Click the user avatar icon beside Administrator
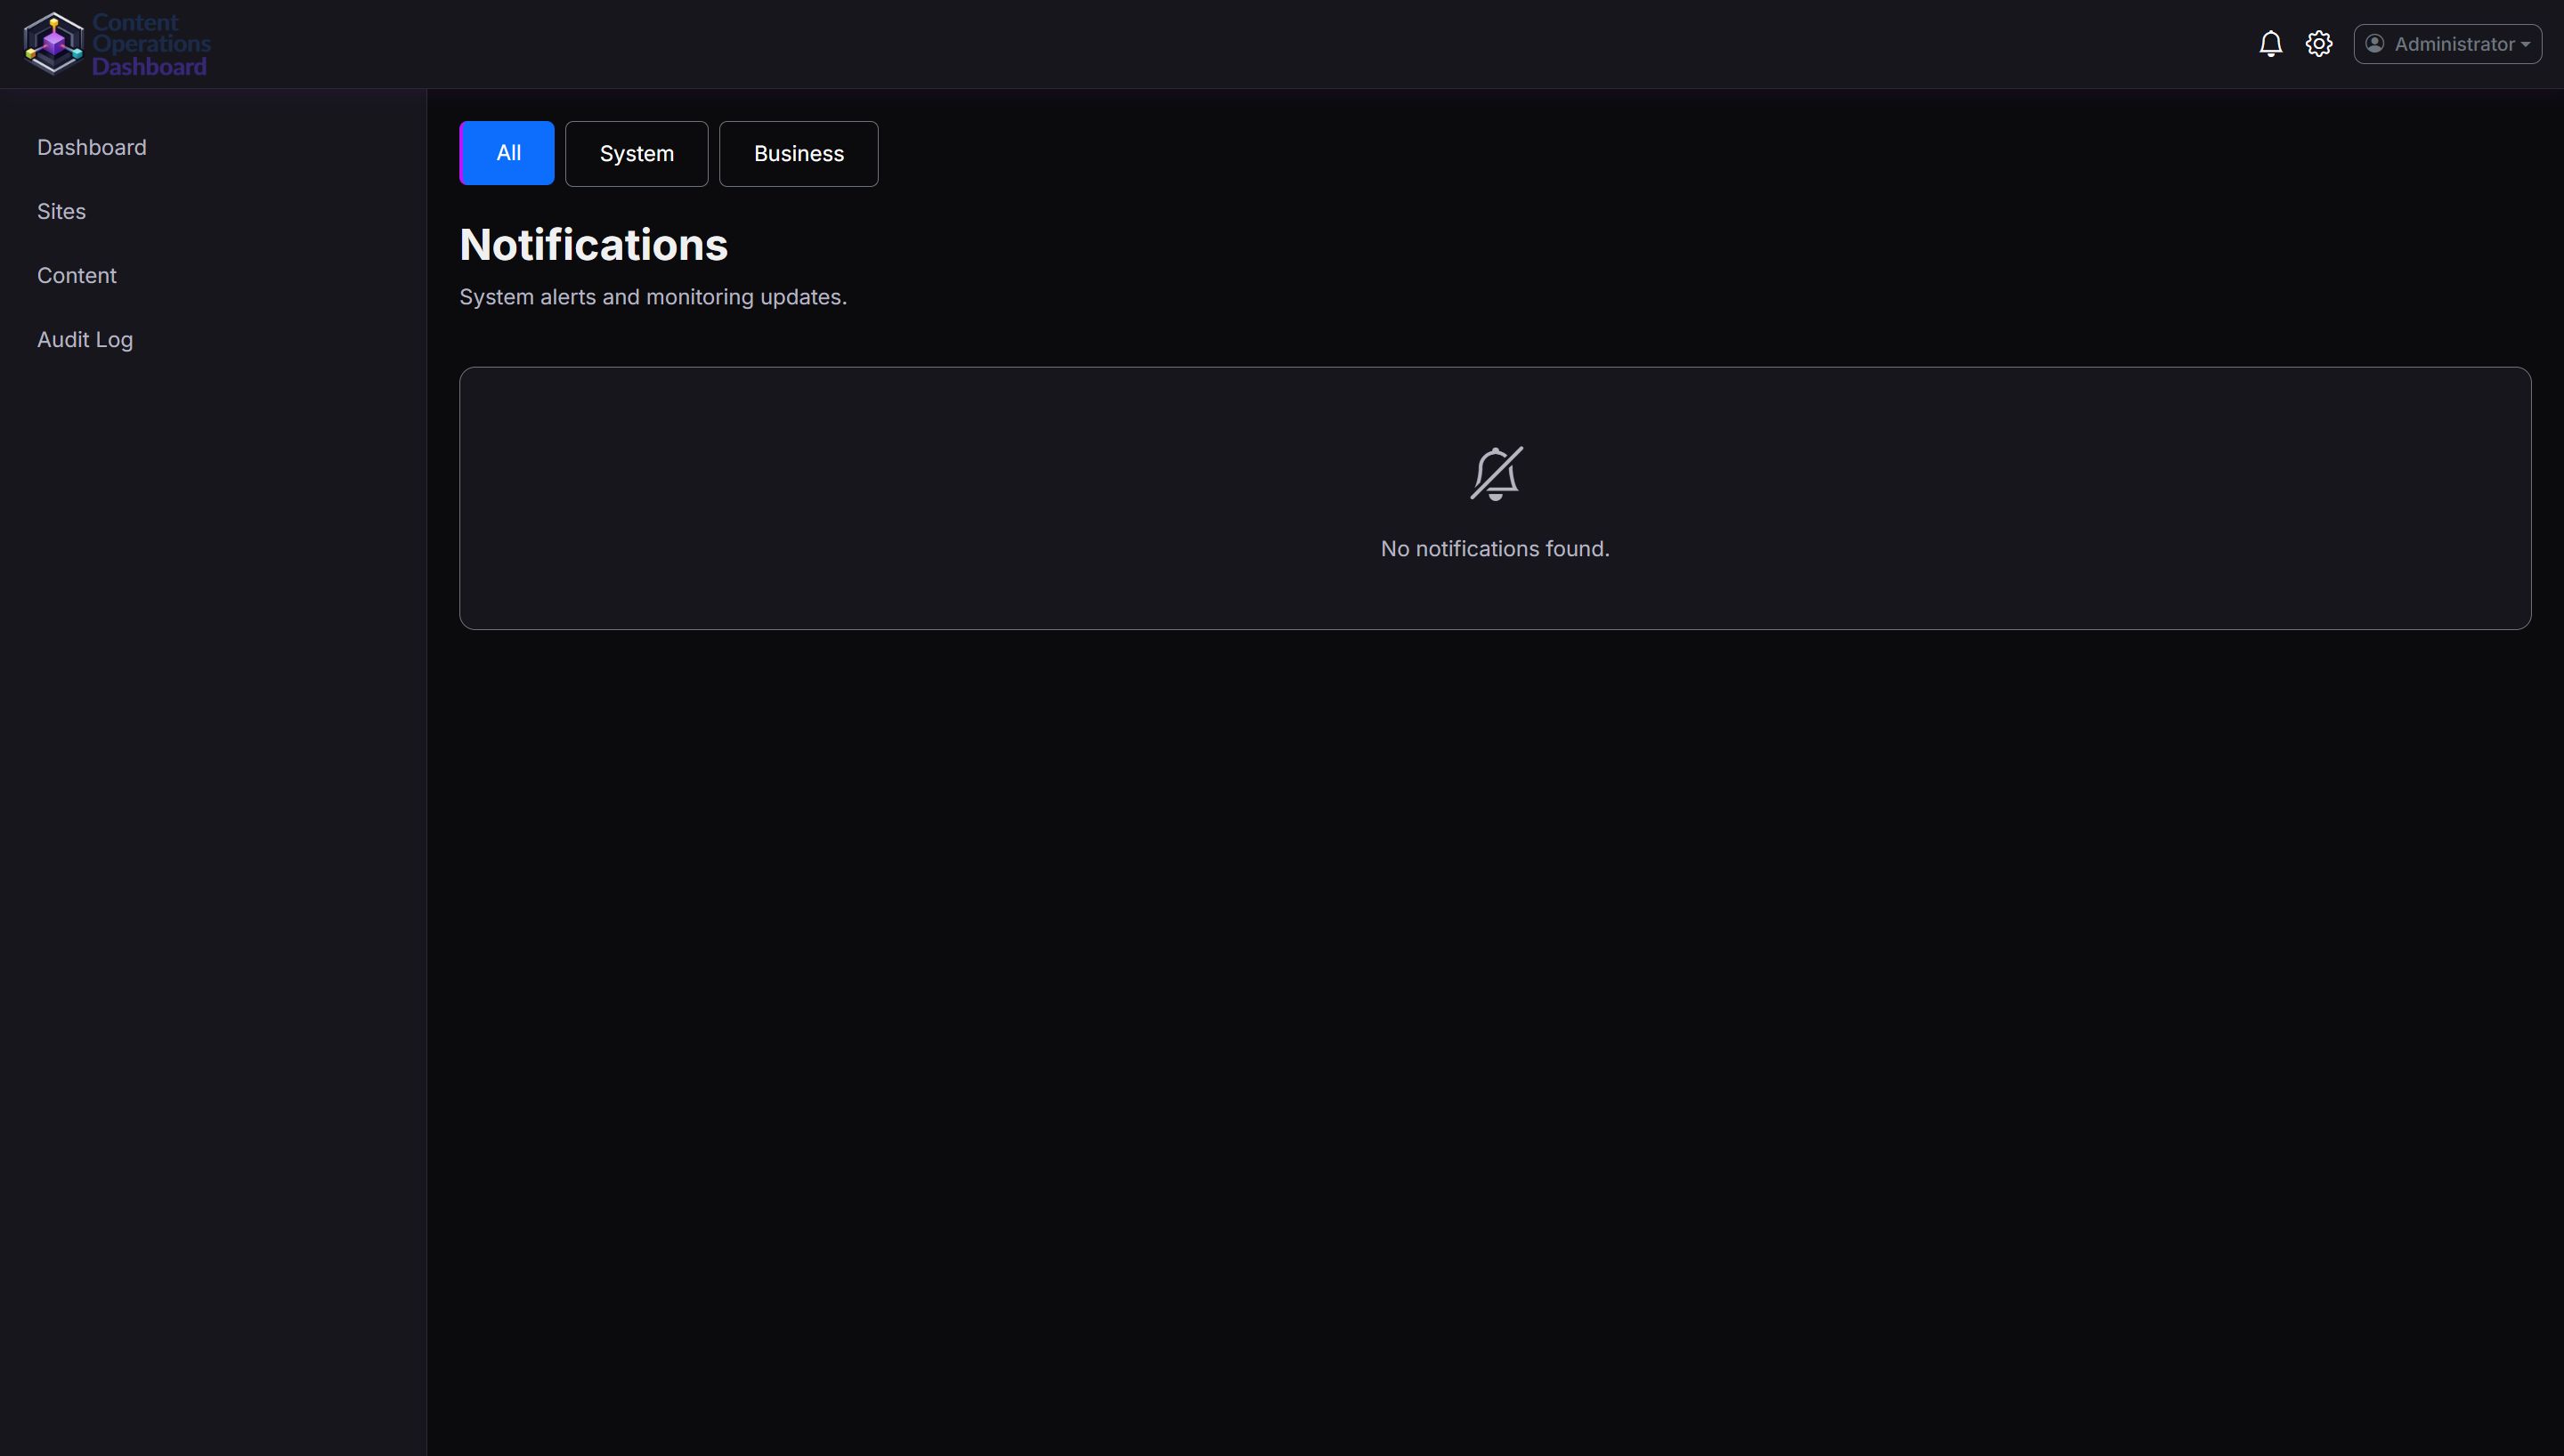The image size is (2564, 1456). click(x=2375, y=44)
